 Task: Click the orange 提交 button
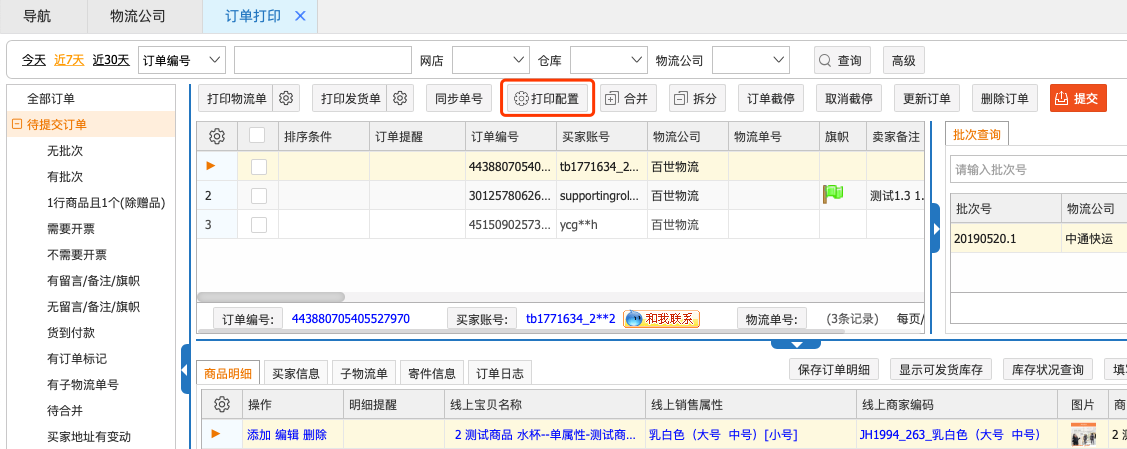[1078, 98]
